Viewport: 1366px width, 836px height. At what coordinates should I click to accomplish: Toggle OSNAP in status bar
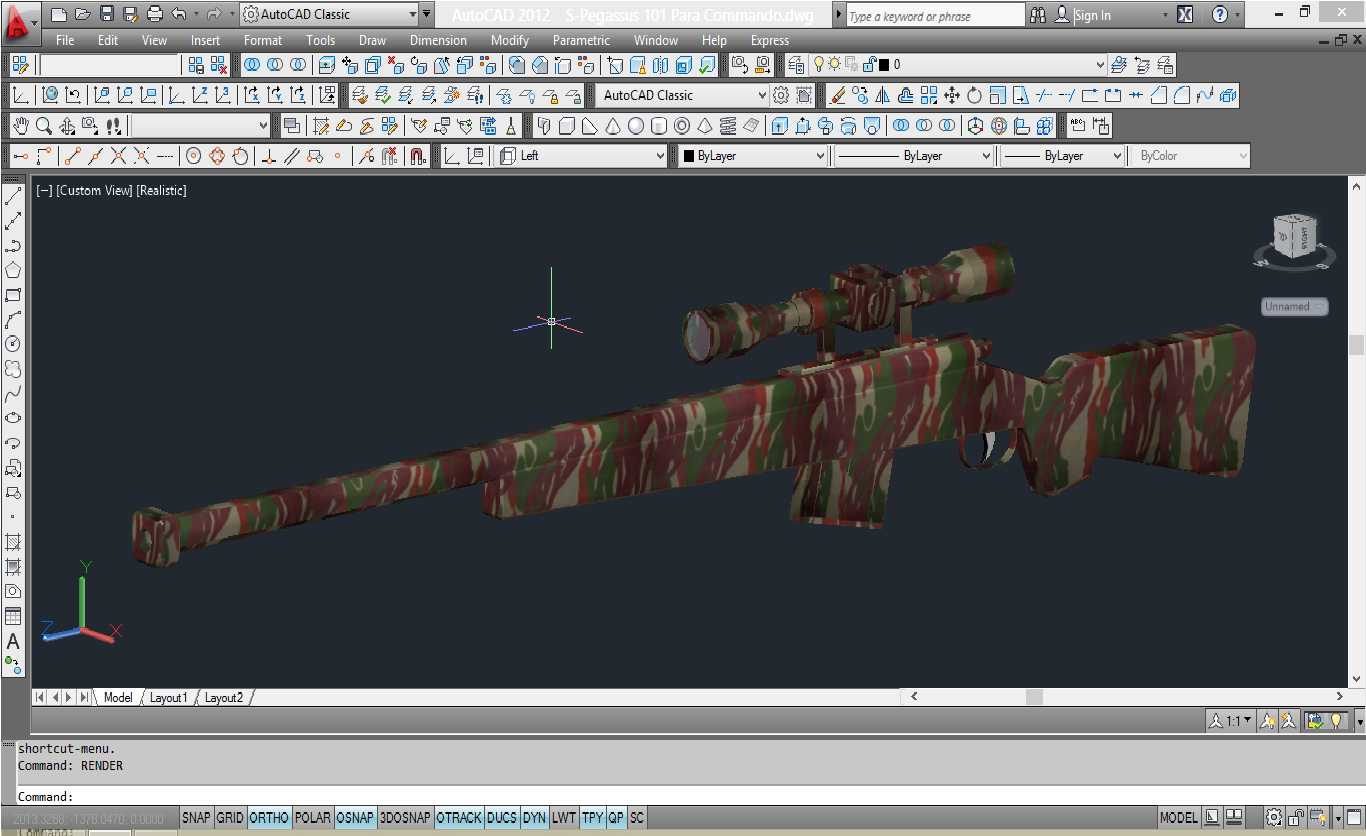[355, 818]
